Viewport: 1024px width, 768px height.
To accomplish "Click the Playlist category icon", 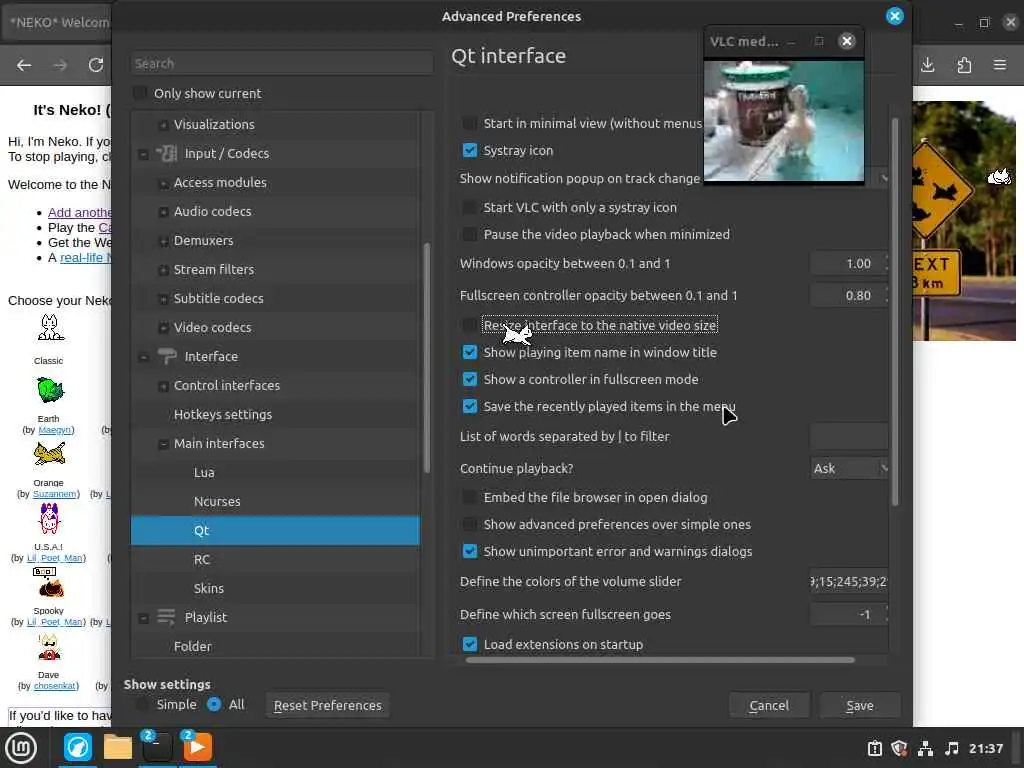I will (167, 617).
